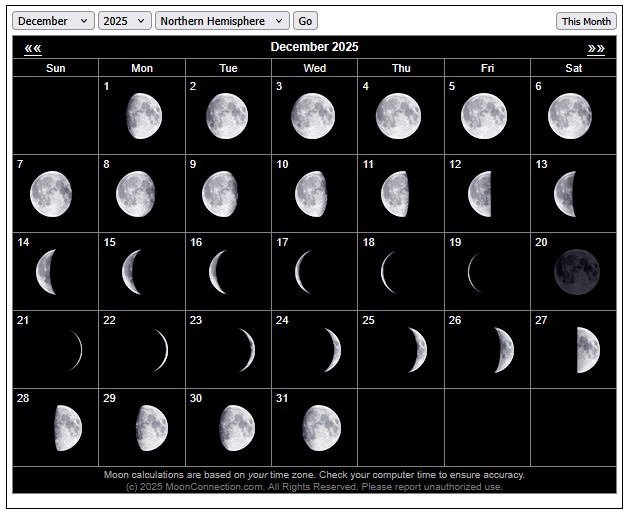
Task: Click the December 2025 calendar title
Action: [x=314, y=47]
